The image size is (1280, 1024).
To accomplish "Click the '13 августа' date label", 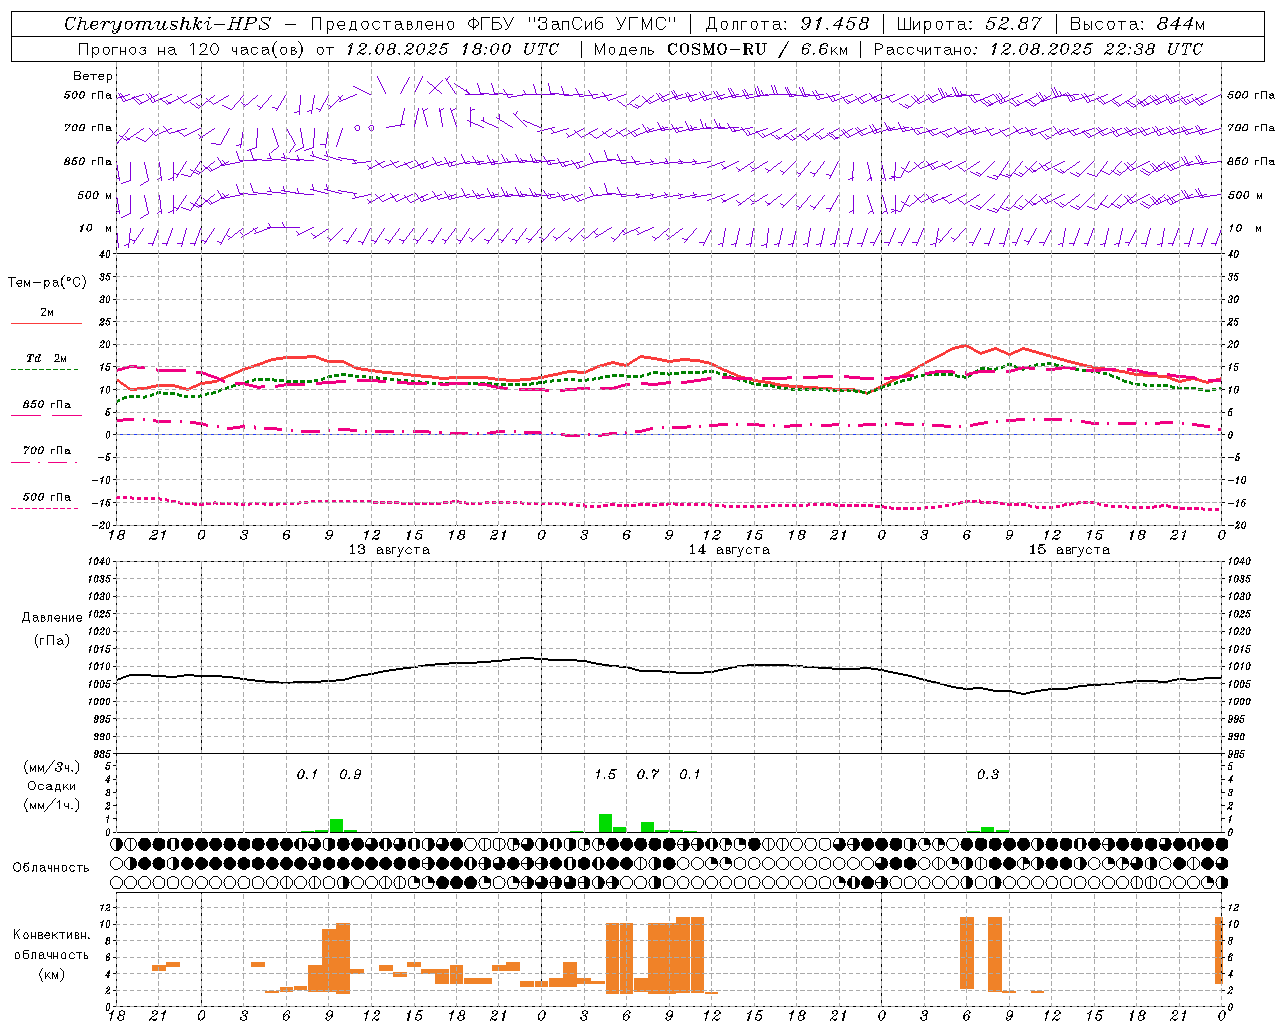I will pyautogui.click(x=389, y=550).
